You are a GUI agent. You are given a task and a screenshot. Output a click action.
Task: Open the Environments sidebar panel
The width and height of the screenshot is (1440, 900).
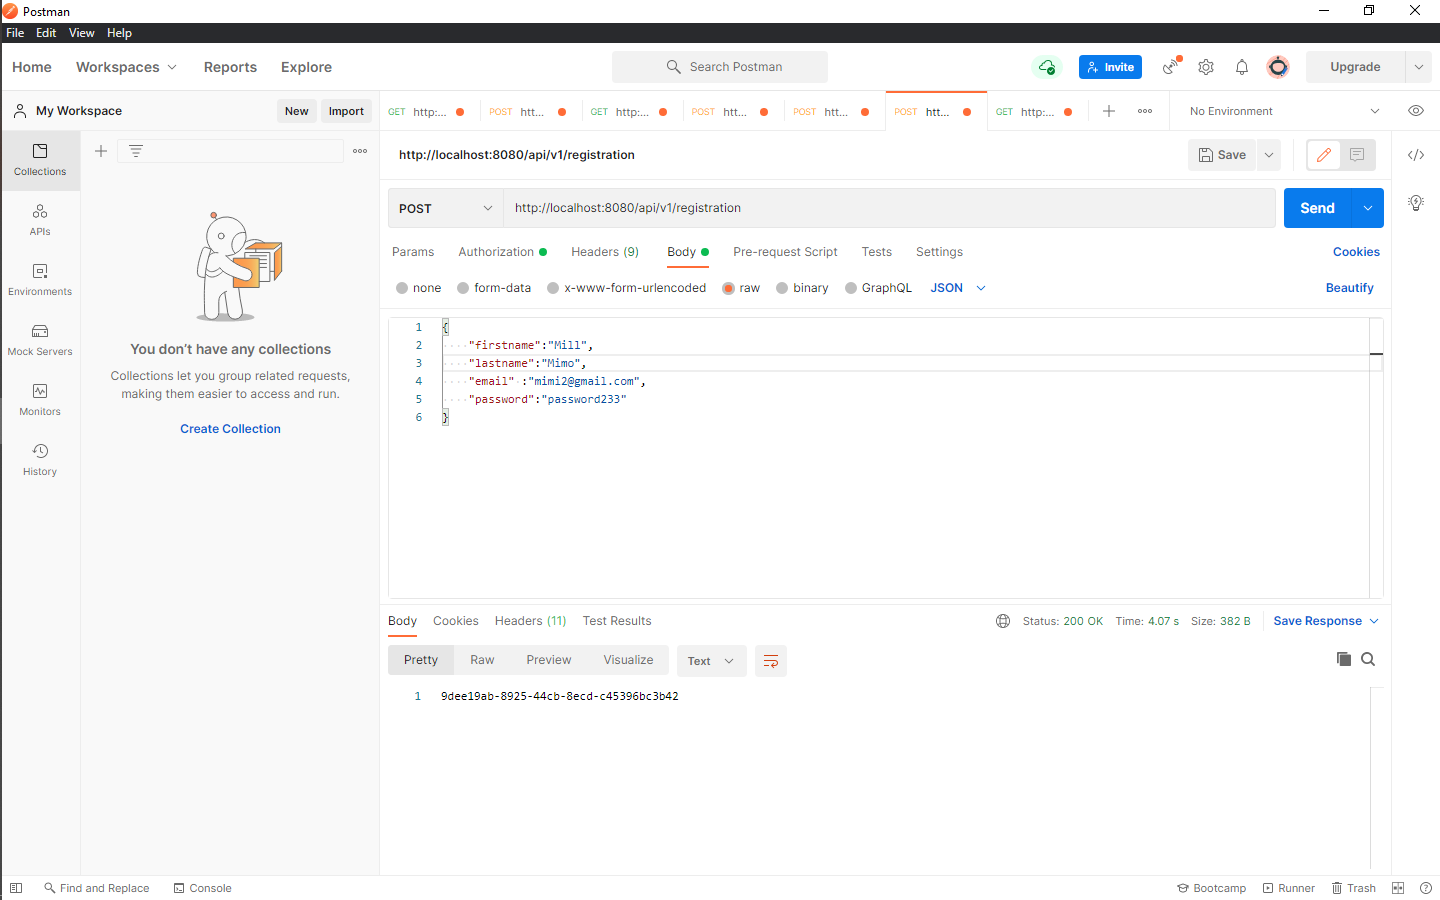40,280
